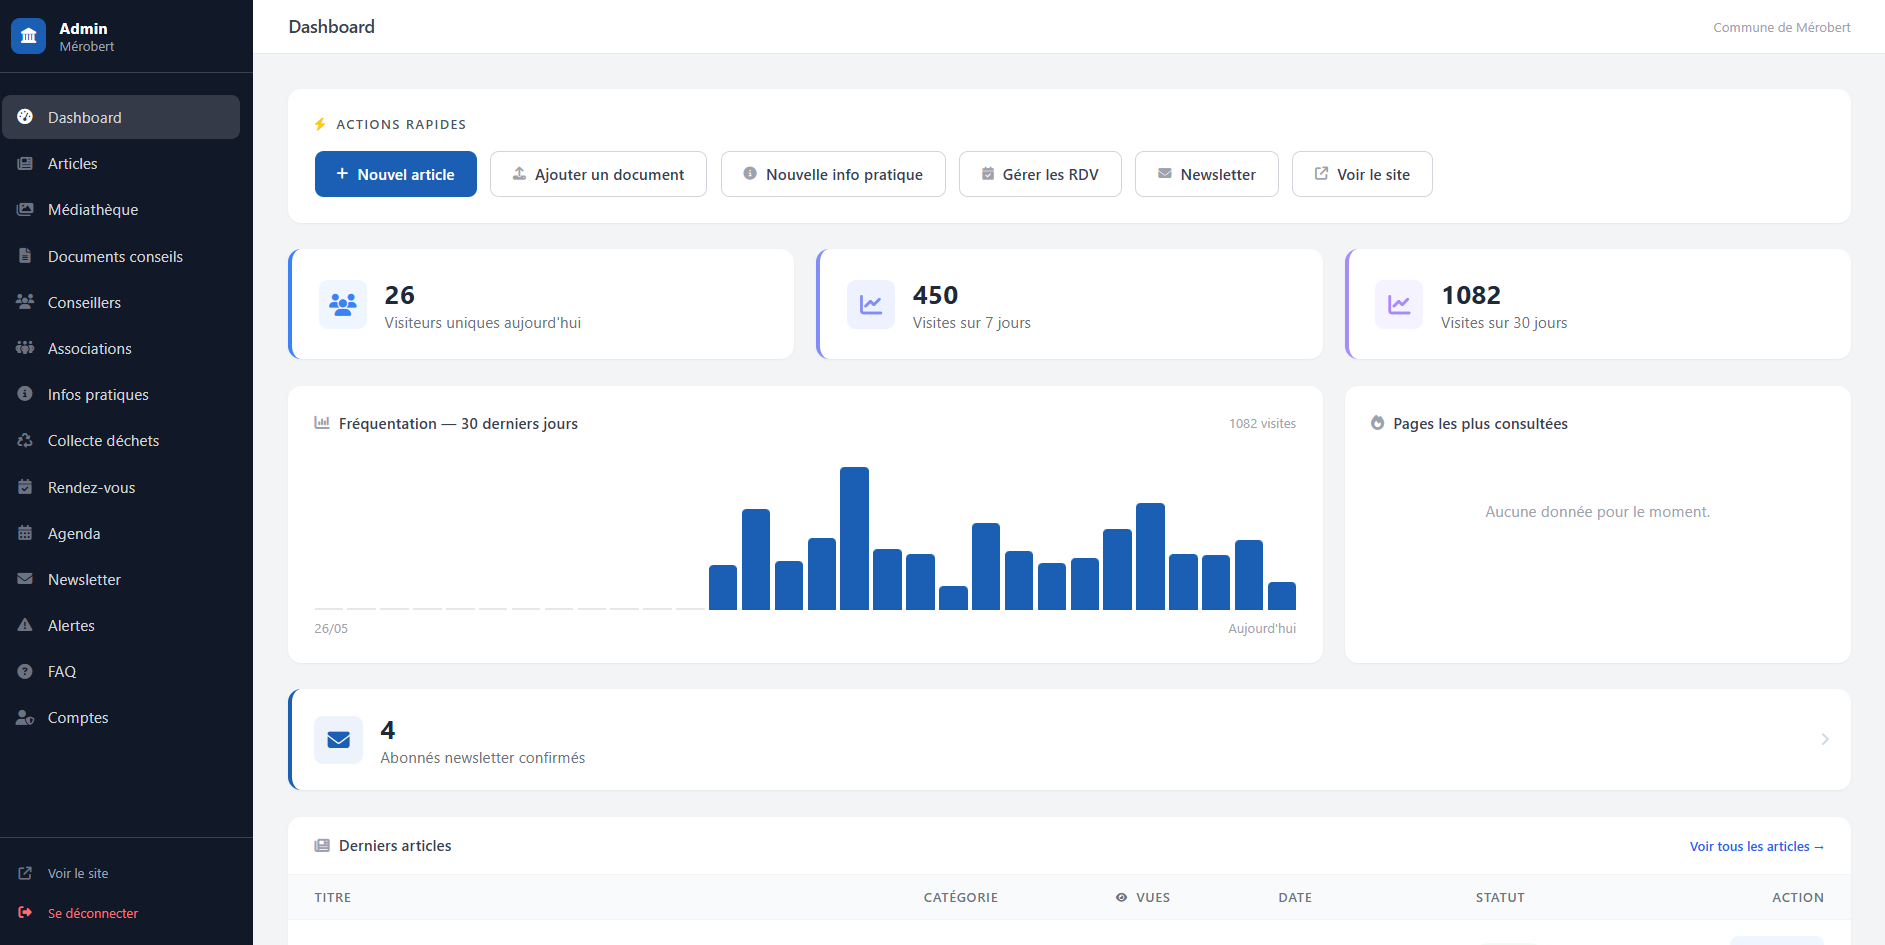Screen dimensions: 1885x945
Task: Click the 1082 visites chart total text
Action: pyautogui.click(x=1262, y=424)
